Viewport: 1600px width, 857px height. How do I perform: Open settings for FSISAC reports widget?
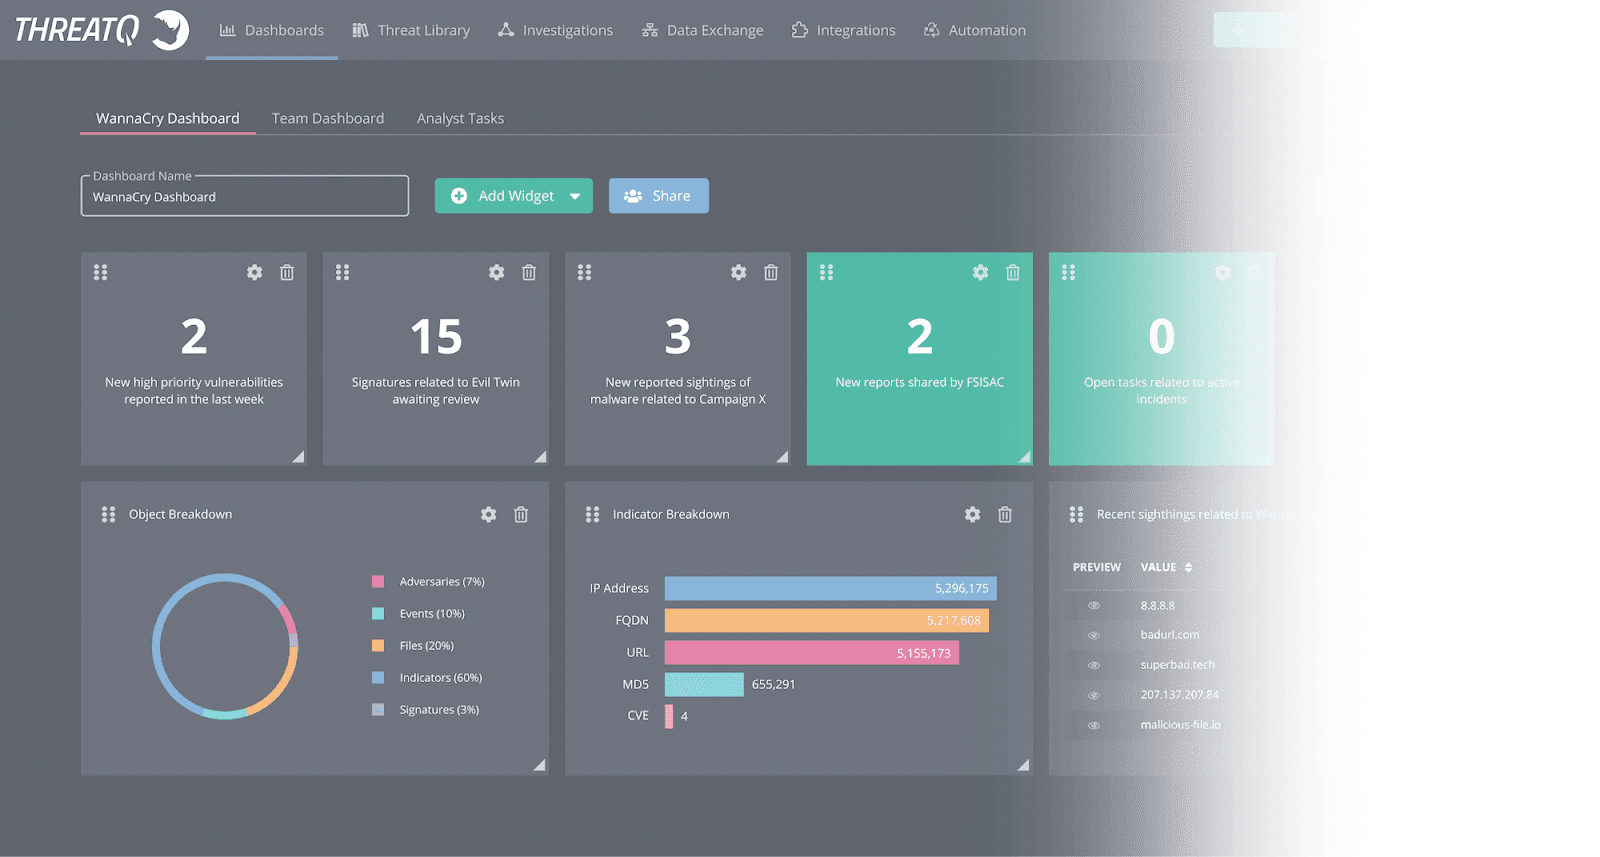[981, 272]
